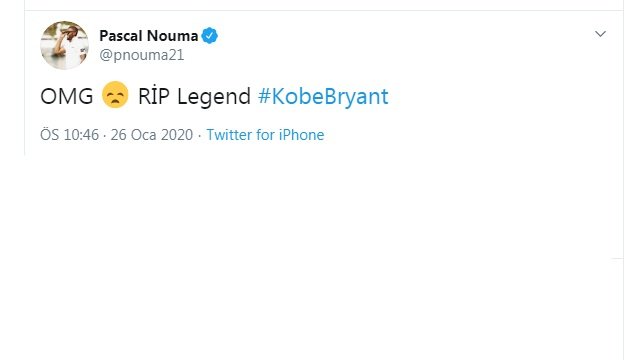
Task: Click the word iPhone in source link
Action: click(x=302, y=135)
